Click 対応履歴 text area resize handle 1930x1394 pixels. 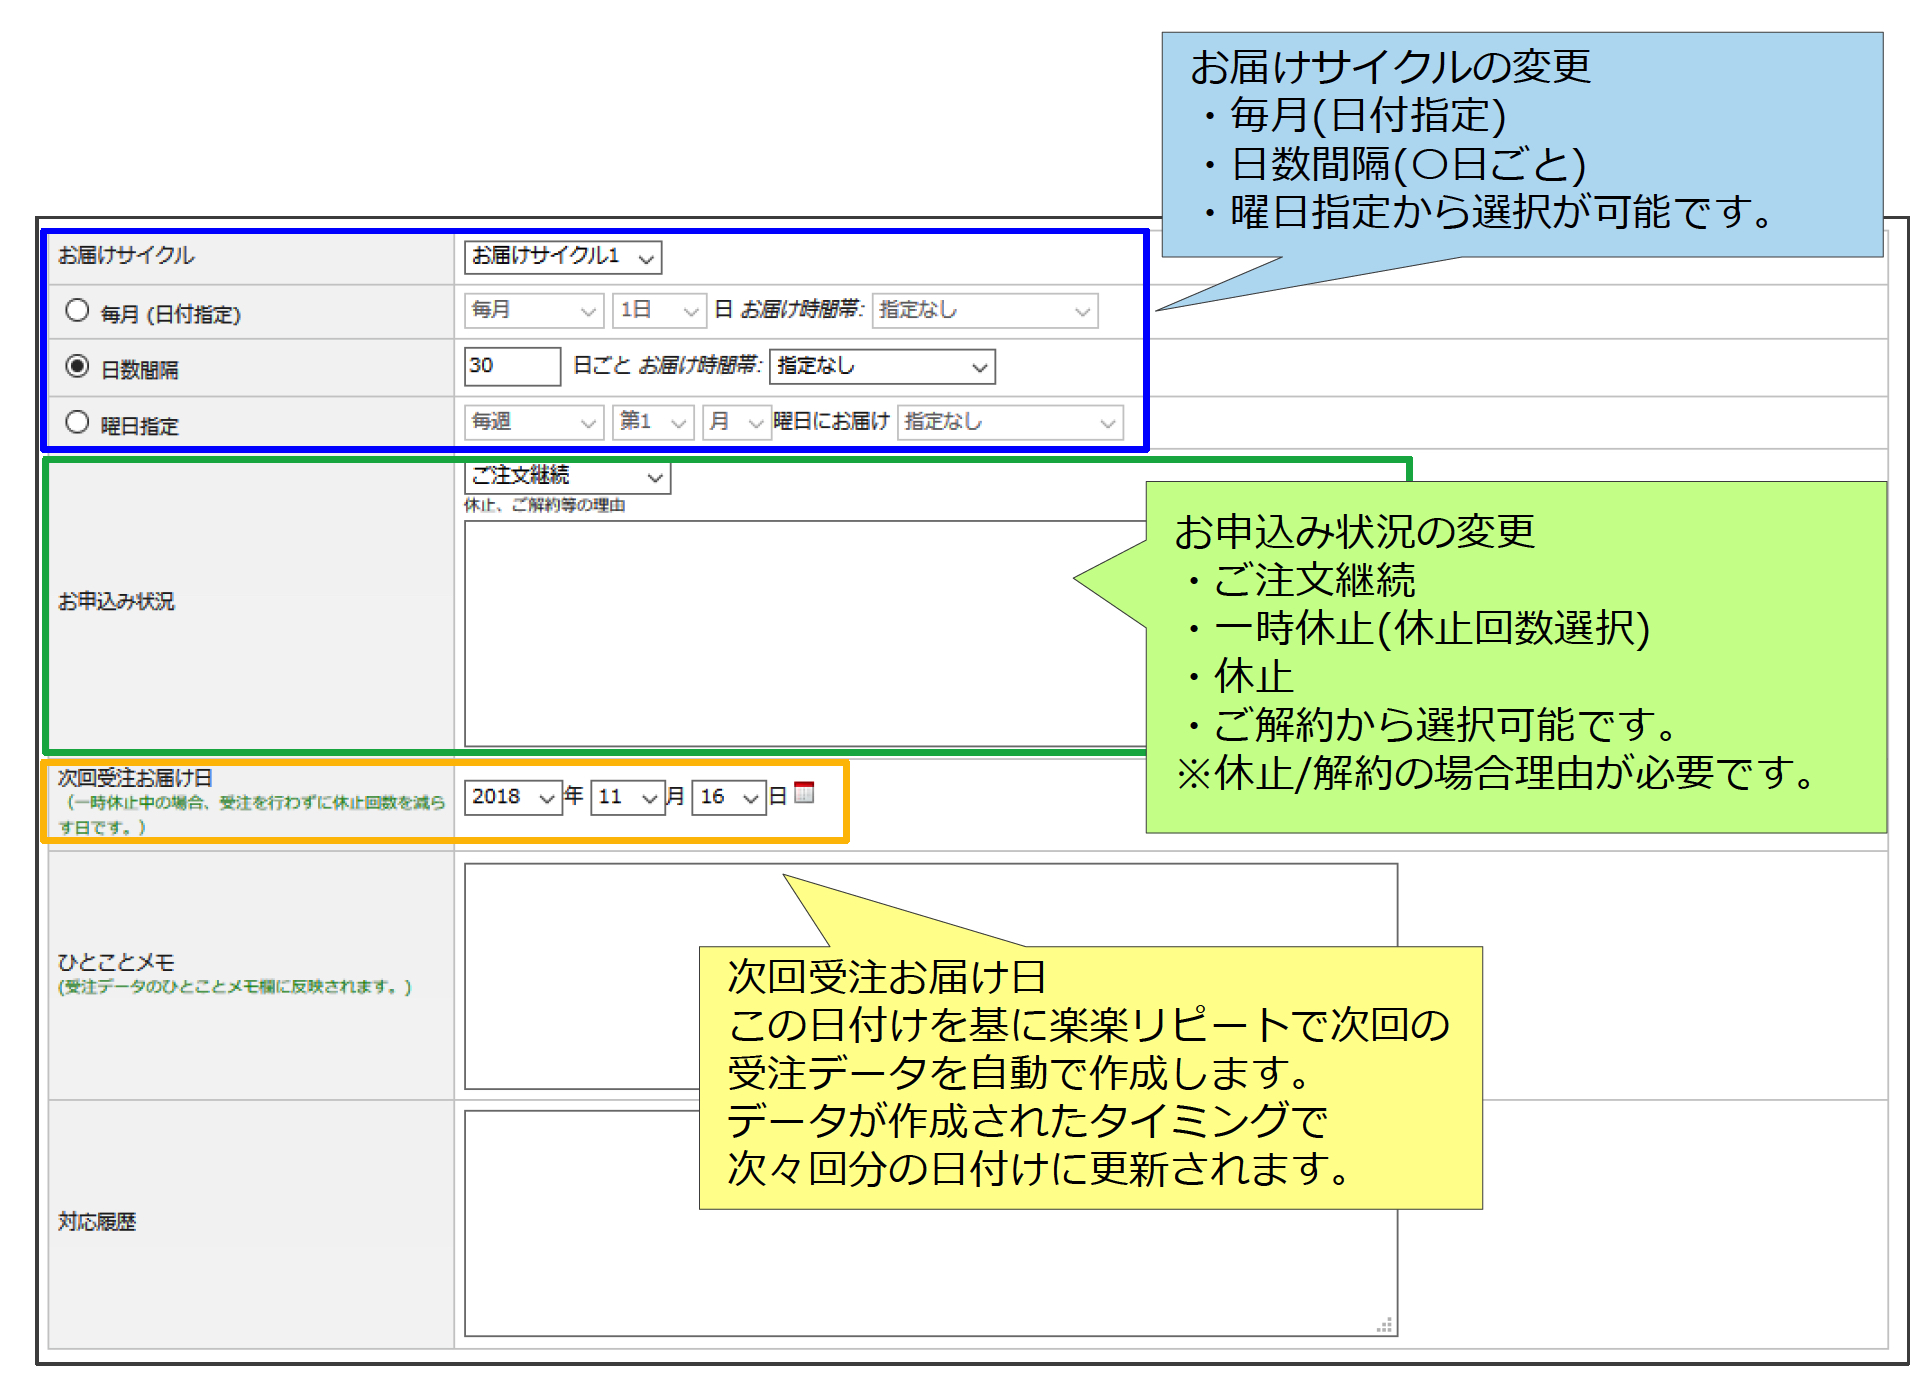coord(1386,1326)
